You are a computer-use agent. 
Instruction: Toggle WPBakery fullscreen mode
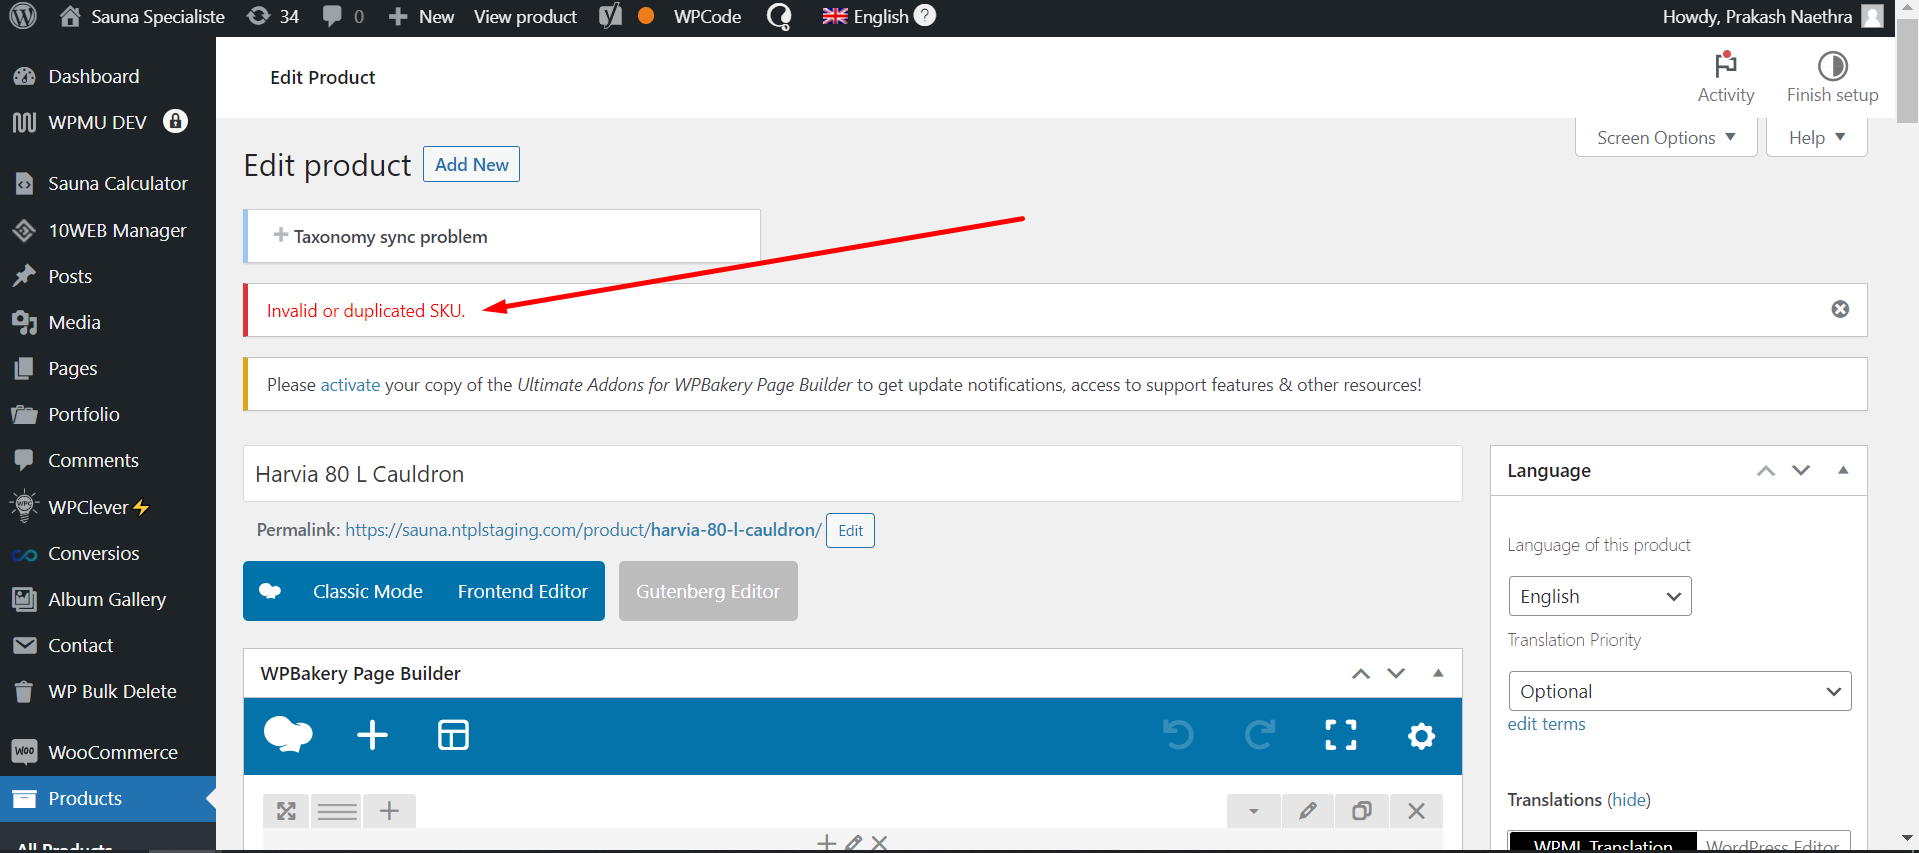pyautogui.click(x=1341, y=735)
